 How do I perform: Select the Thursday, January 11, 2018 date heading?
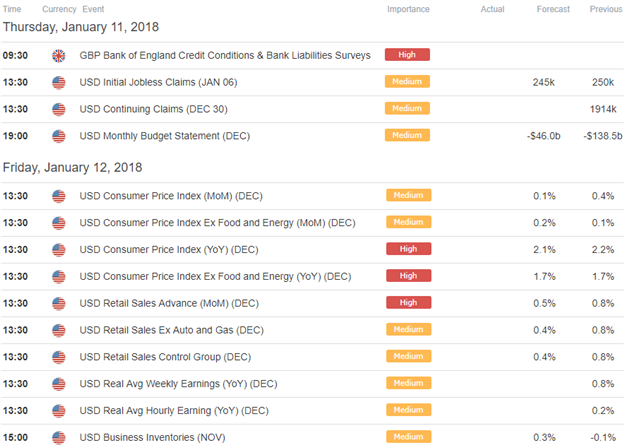click(81, 27)
